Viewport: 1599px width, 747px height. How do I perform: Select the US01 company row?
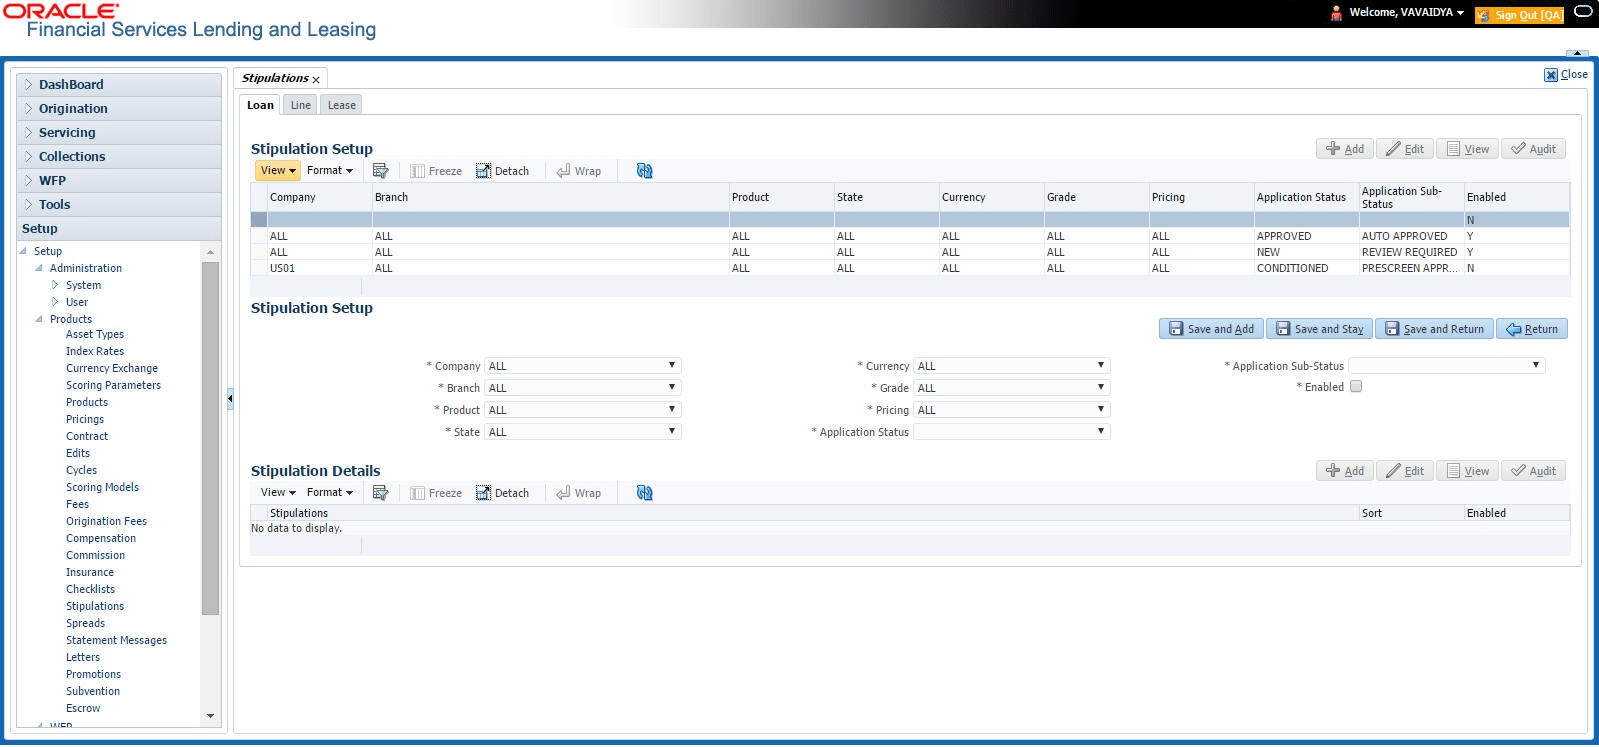click(x=909, y=269)
